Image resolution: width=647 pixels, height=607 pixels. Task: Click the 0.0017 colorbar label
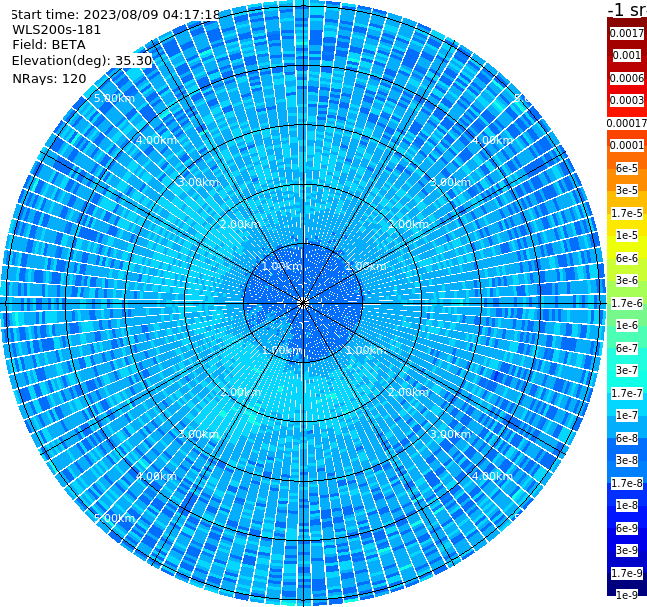[x=626, y=33]
